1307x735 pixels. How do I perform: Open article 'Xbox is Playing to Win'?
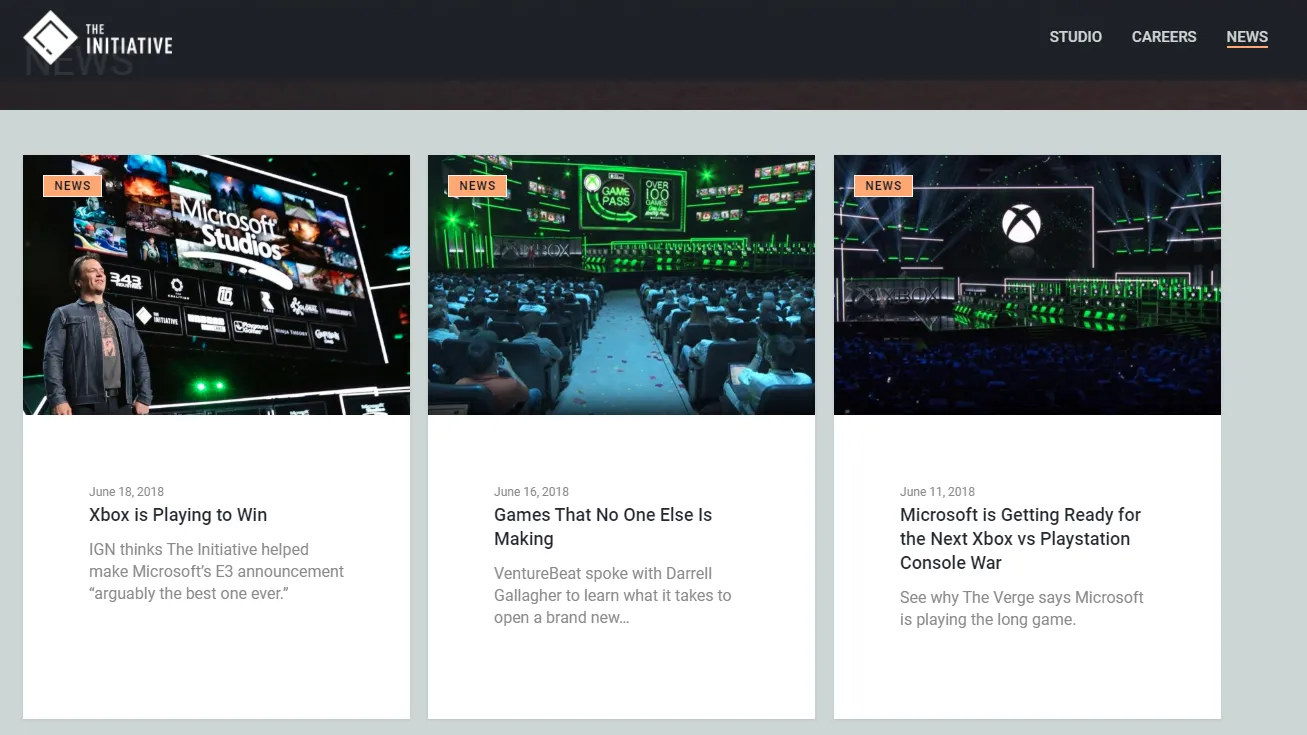tap(178, 515)
